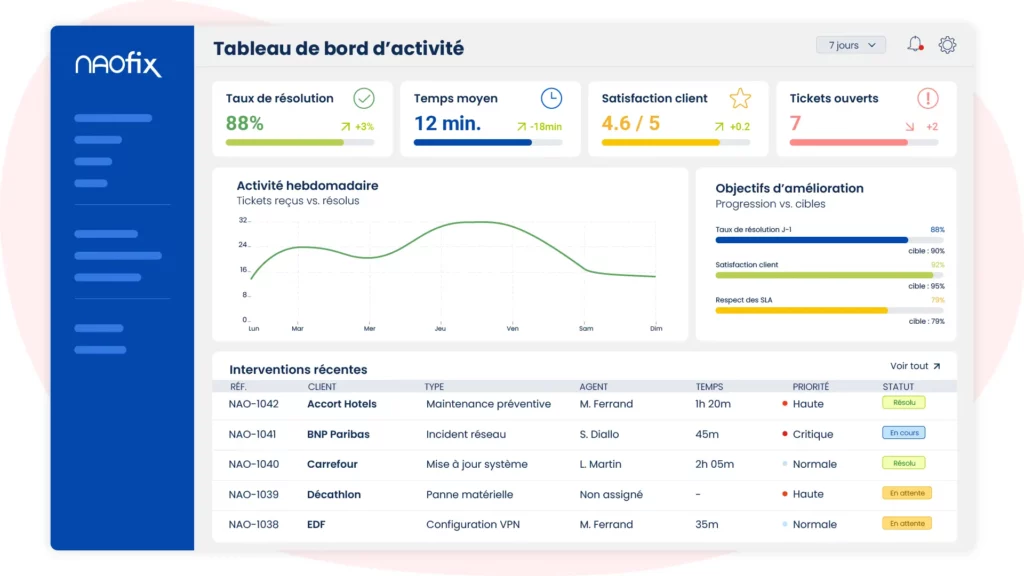Click the En attente badge for NAO-1038
Viewport: 1024px width, 576px height.
pyautogui.click(x=907, y=524)
